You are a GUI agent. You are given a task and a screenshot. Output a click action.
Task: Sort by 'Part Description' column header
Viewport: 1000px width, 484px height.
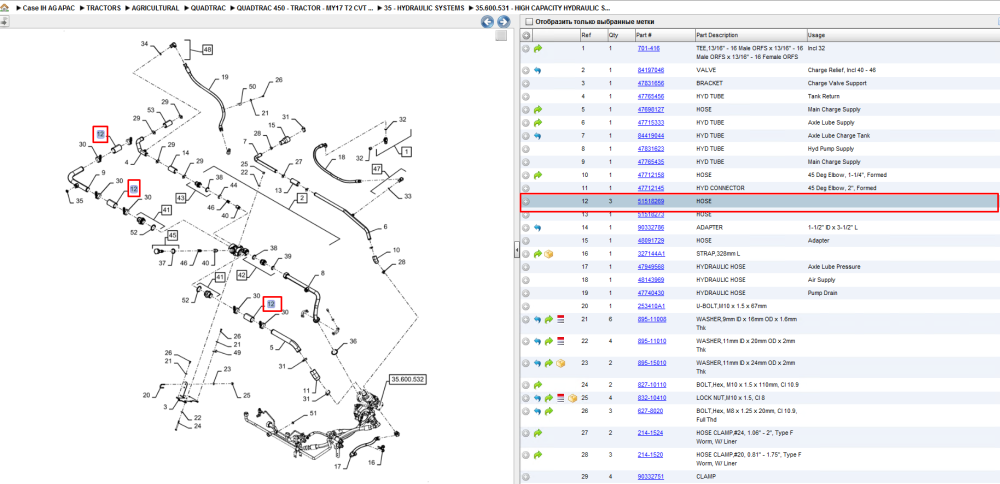[x=717, y=35]
